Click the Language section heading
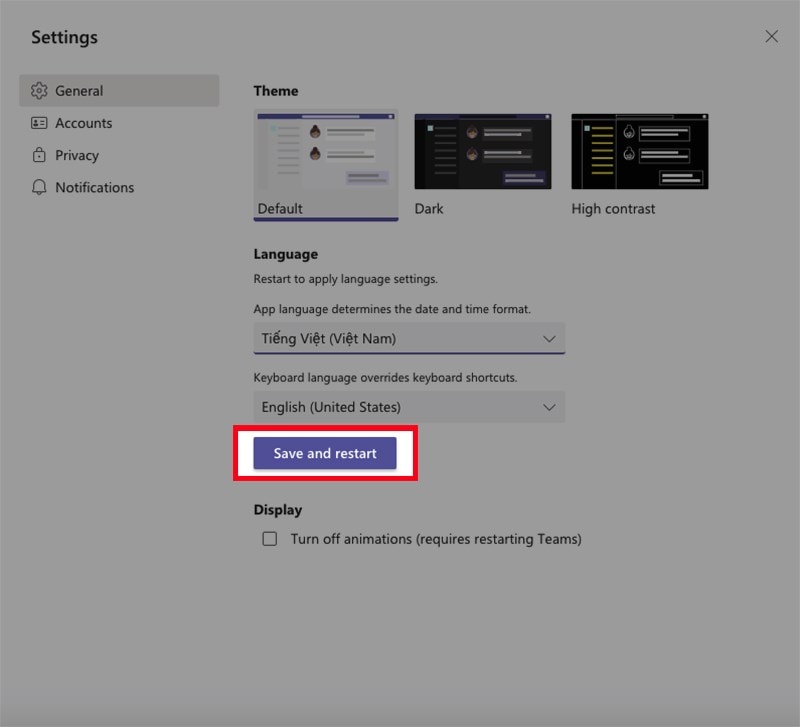Screen dimensions: 800x727 (286, 253)
